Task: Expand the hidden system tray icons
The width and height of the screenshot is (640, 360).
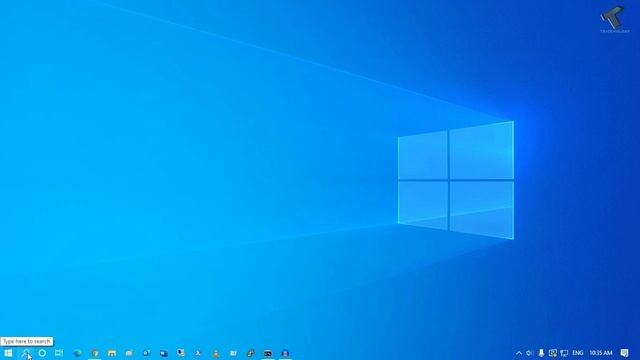Action: tap(519, 353)
